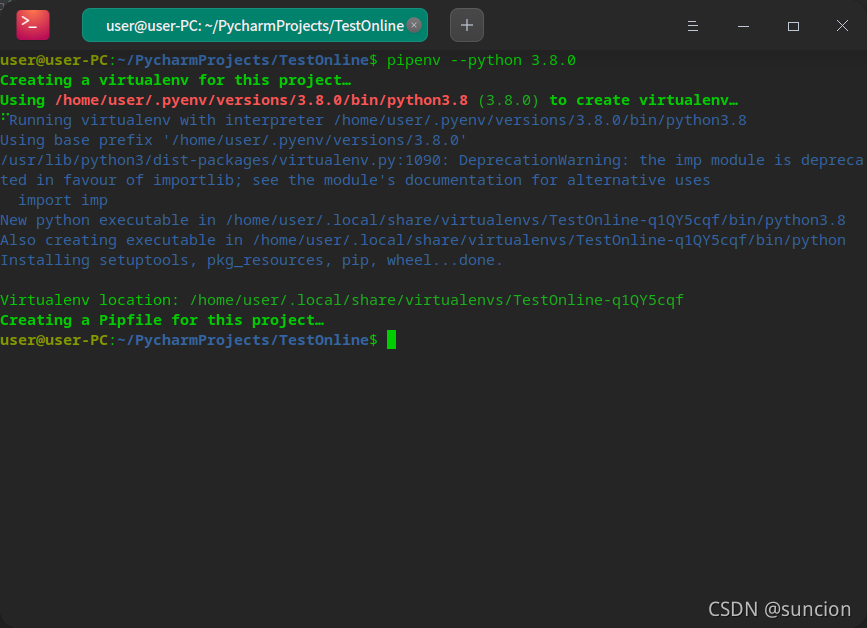This screenshot has height=628, width=867.
Task: Click 'Creating a Pipfile for this project' line
Action: 162,320
